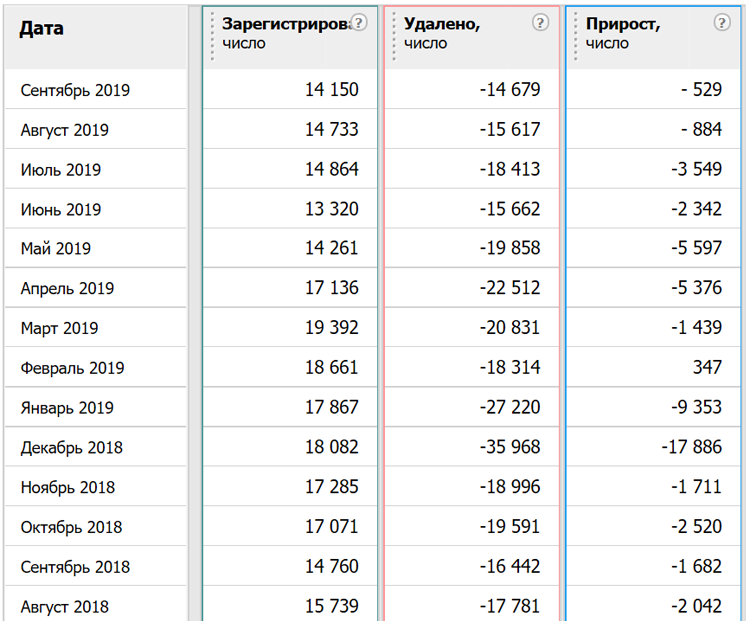Click registered value 19 392 for Март 2019
750x621 pixels.
pos(331,328)
